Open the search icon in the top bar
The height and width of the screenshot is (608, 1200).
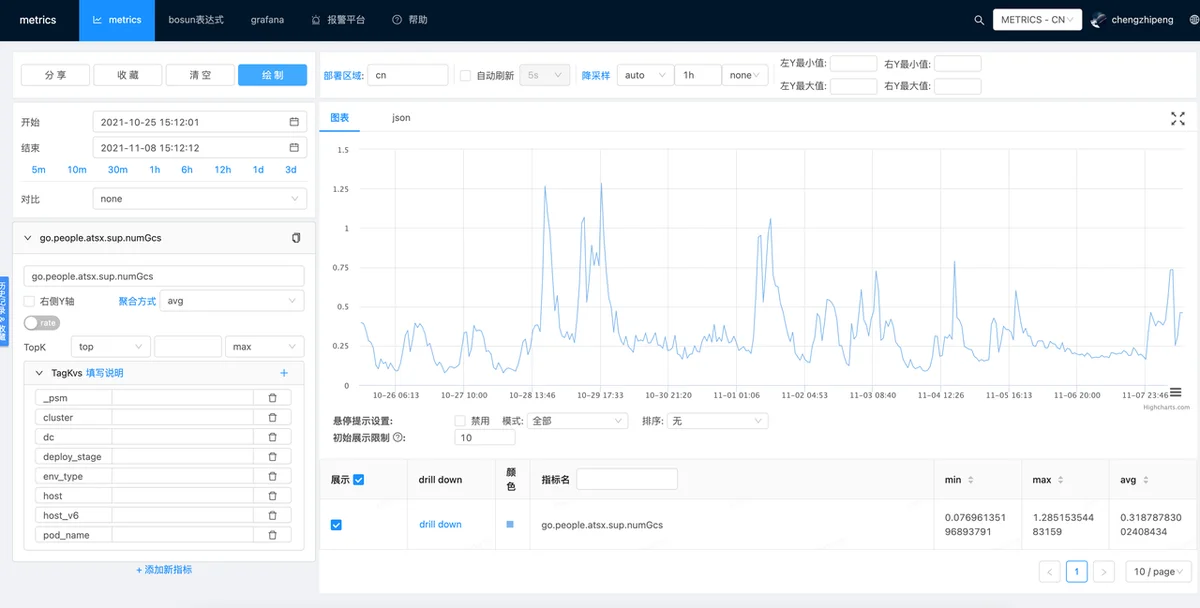(x=979, y=20)
